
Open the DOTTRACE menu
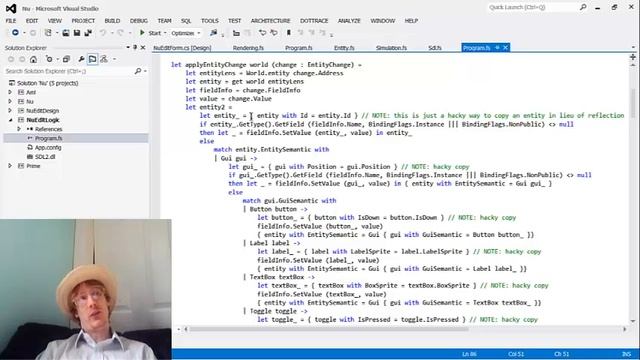click(x=314, y=21)
